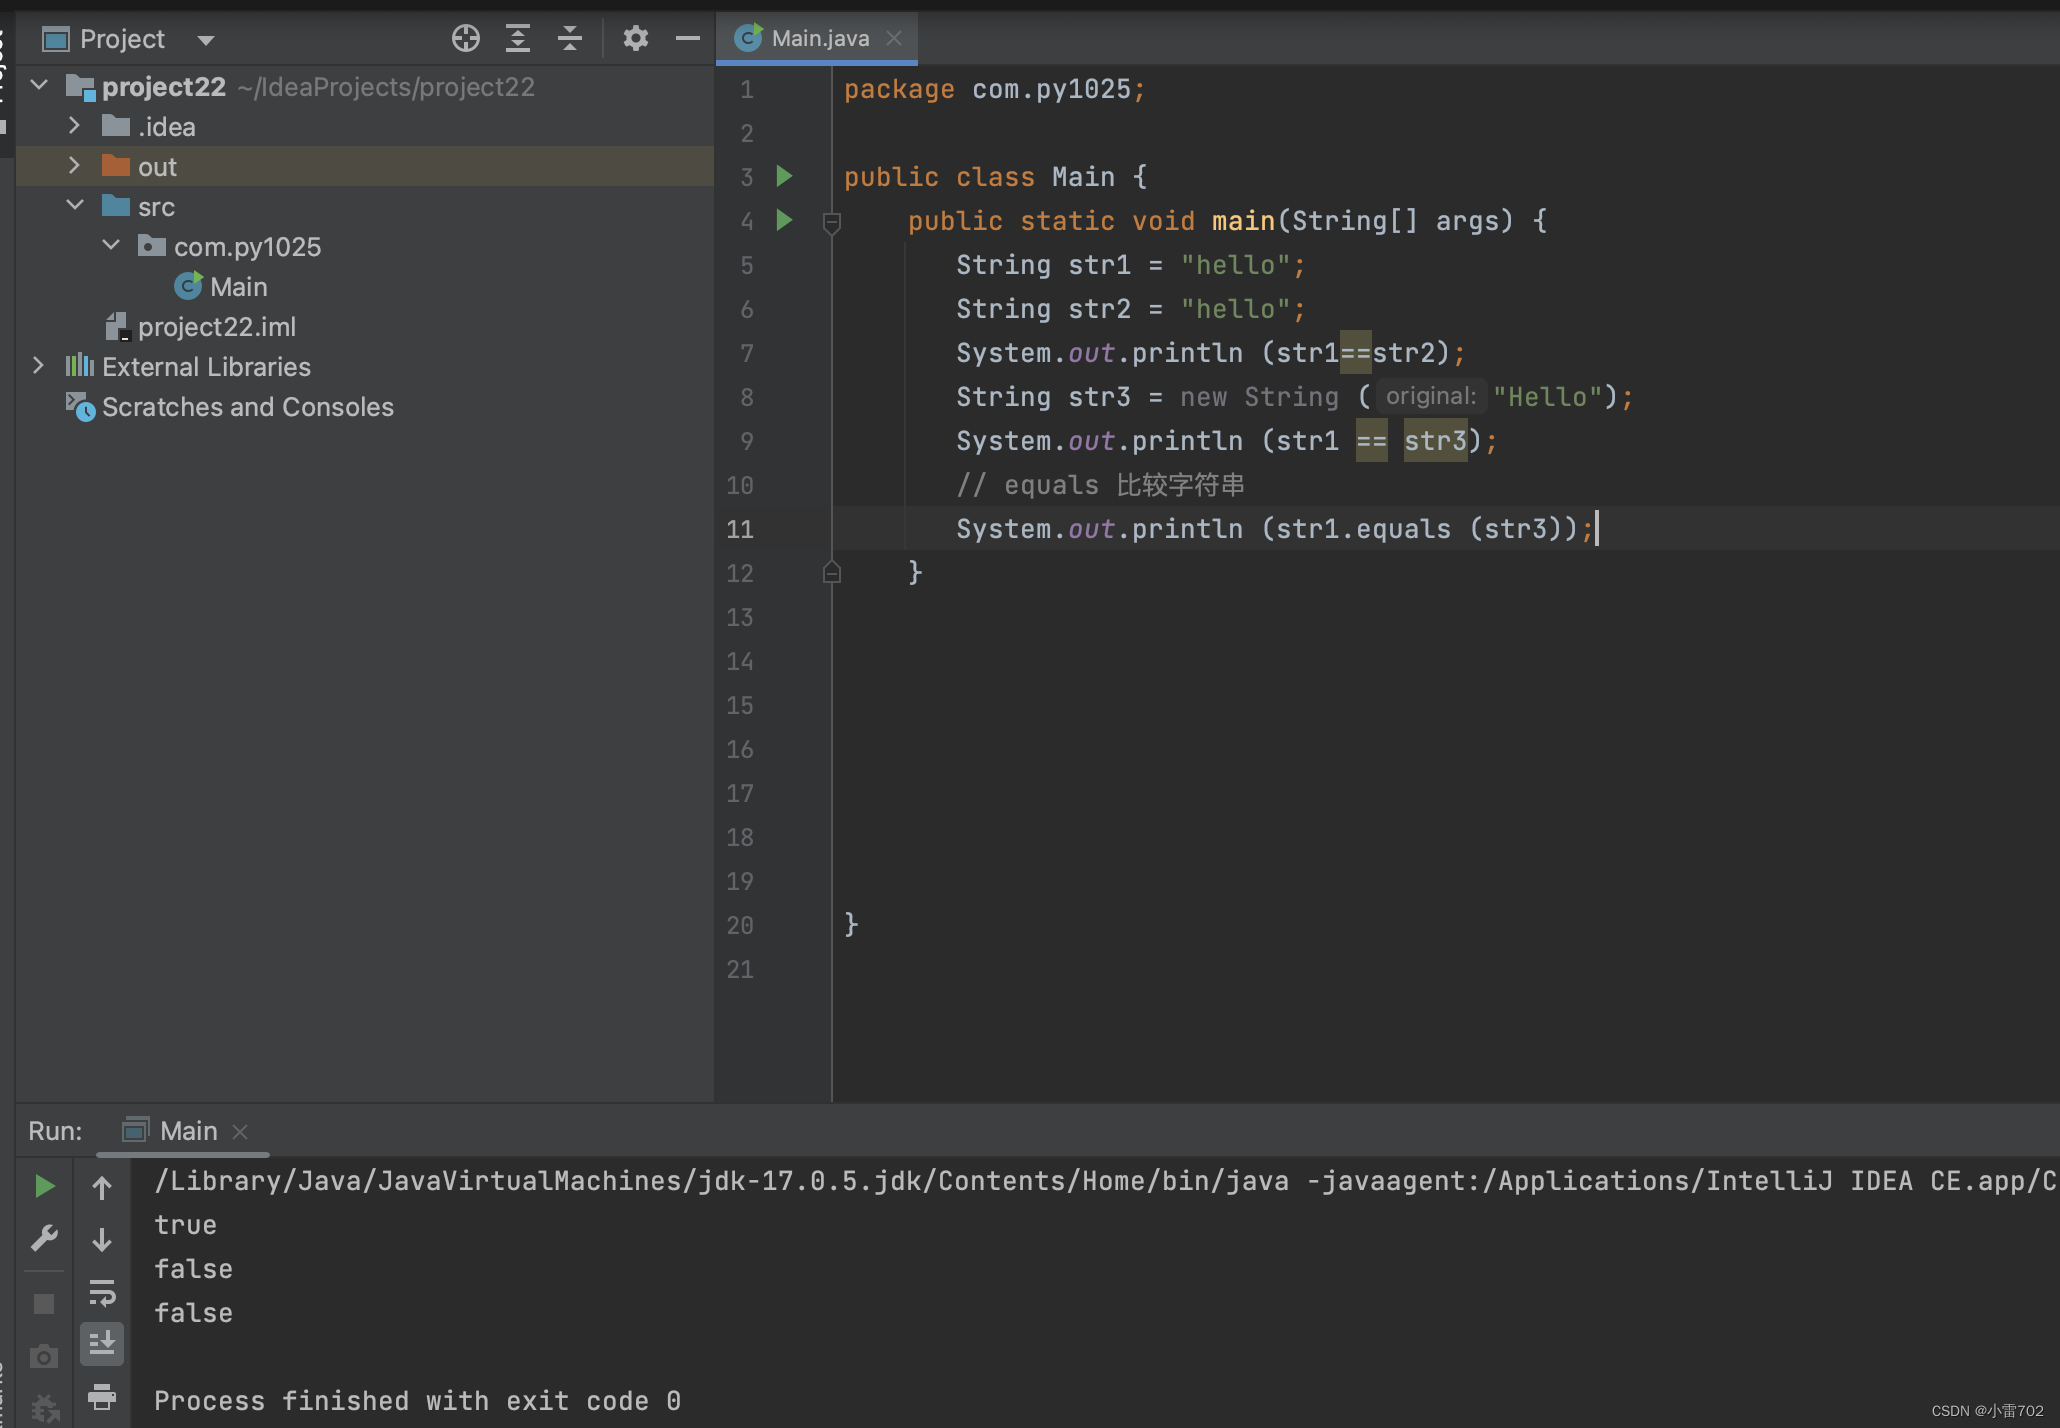
Task: Toggle soft-wrap in Run console
Action: pyautogui.click(x=102, y=1292)
